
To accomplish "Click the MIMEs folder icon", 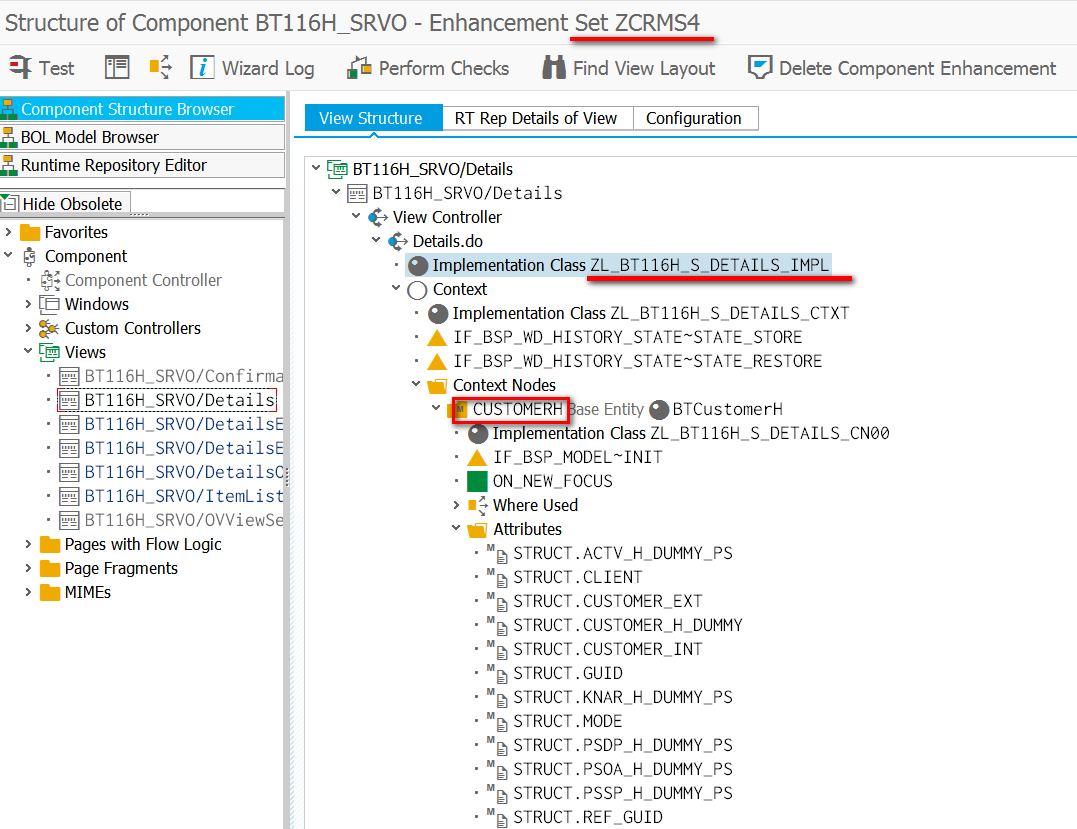I will 49,593.
